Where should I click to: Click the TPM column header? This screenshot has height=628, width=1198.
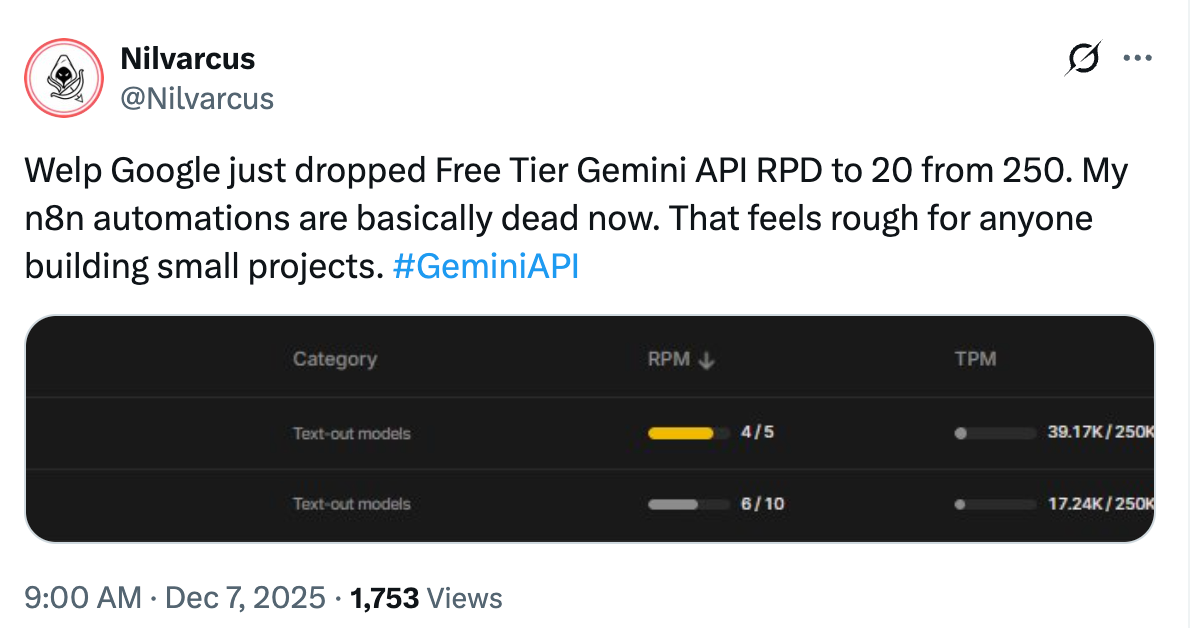coord(975,359)
